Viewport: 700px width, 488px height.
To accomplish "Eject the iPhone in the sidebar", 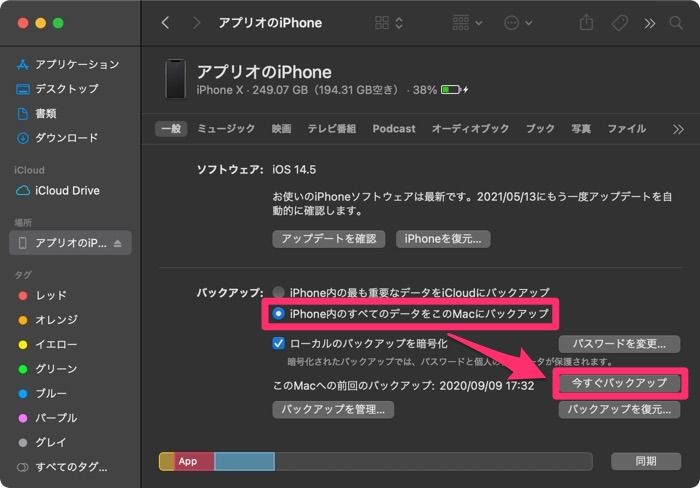I will click(117, 243).
